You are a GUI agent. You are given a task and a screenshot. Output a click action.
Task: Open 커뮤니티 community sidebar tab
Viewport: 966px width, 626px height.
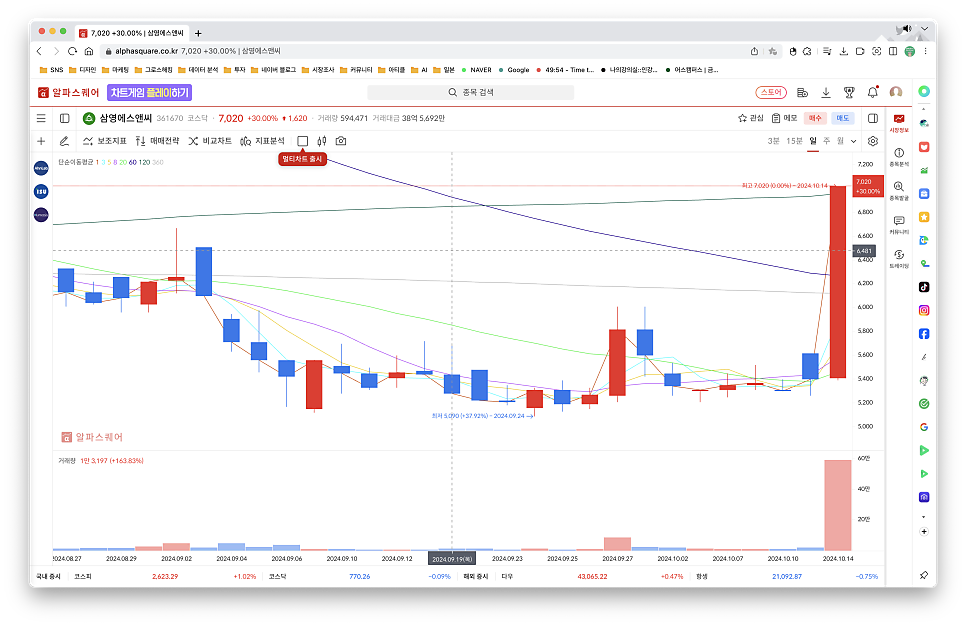pyautogui.click(x=899, y=225)
